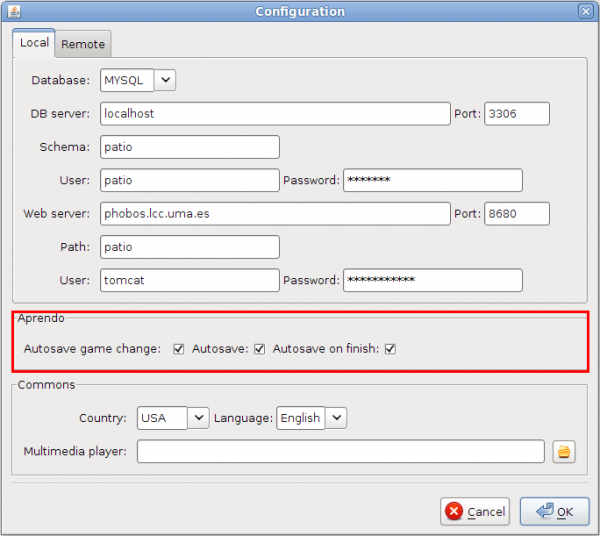This screenshot has height=536, width=600.
Task: Click the tomcat User field
Action: pos(190,280)
